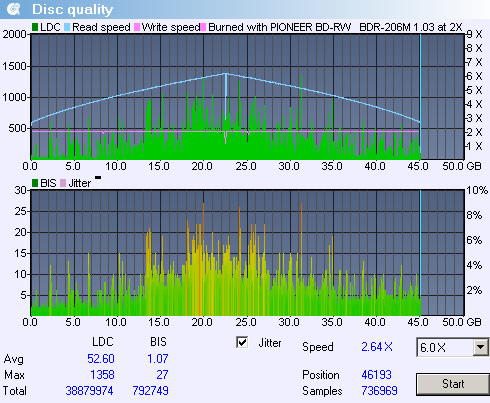
Task: Click the Position value 46193
Action: point(376,375)
